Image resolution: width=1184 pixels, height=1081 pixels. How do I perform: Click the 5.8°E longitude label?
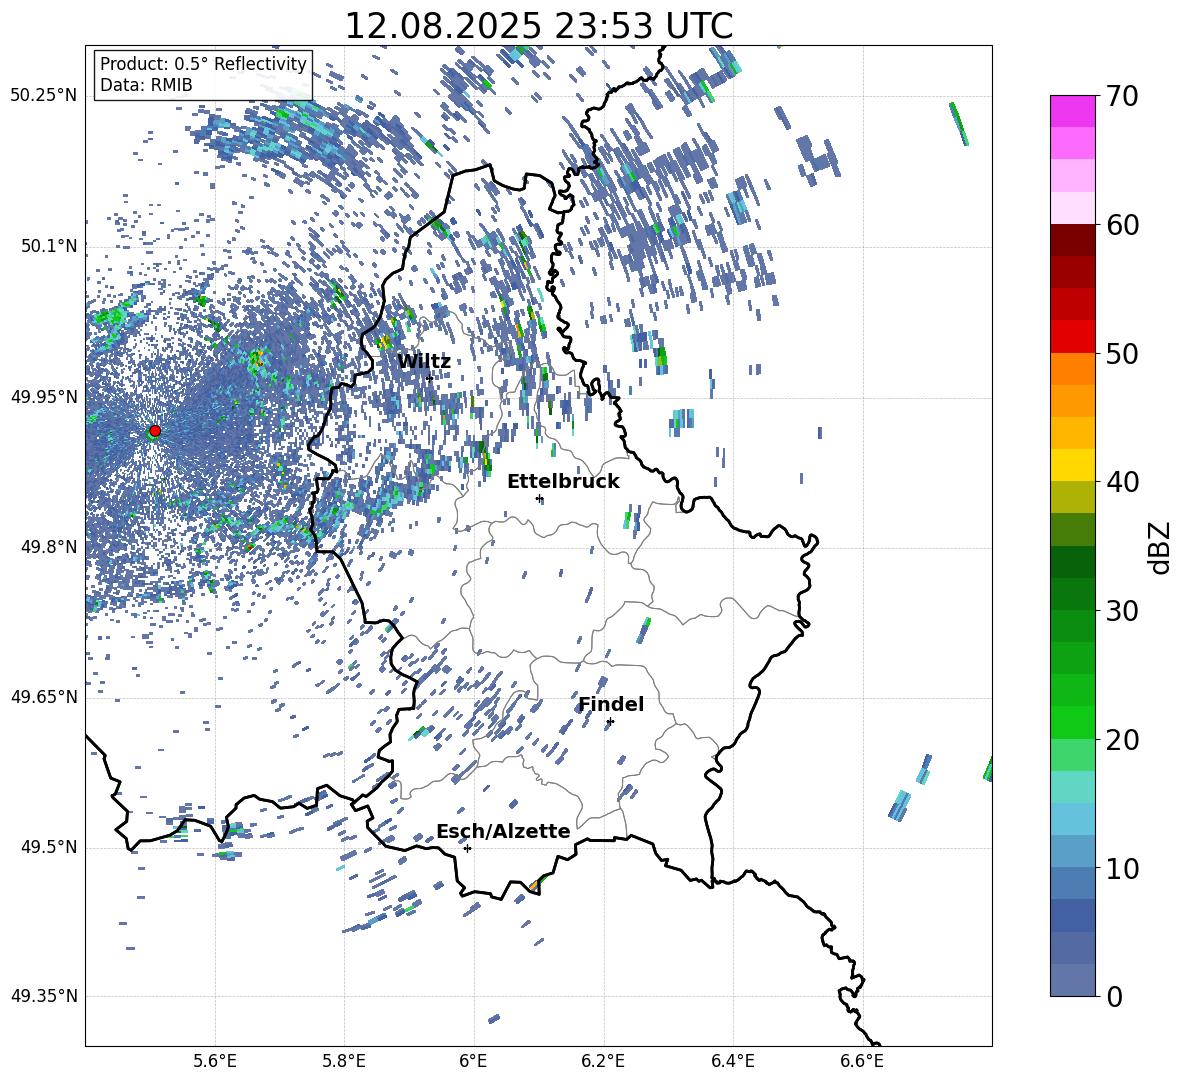(x=344, y=1061)
